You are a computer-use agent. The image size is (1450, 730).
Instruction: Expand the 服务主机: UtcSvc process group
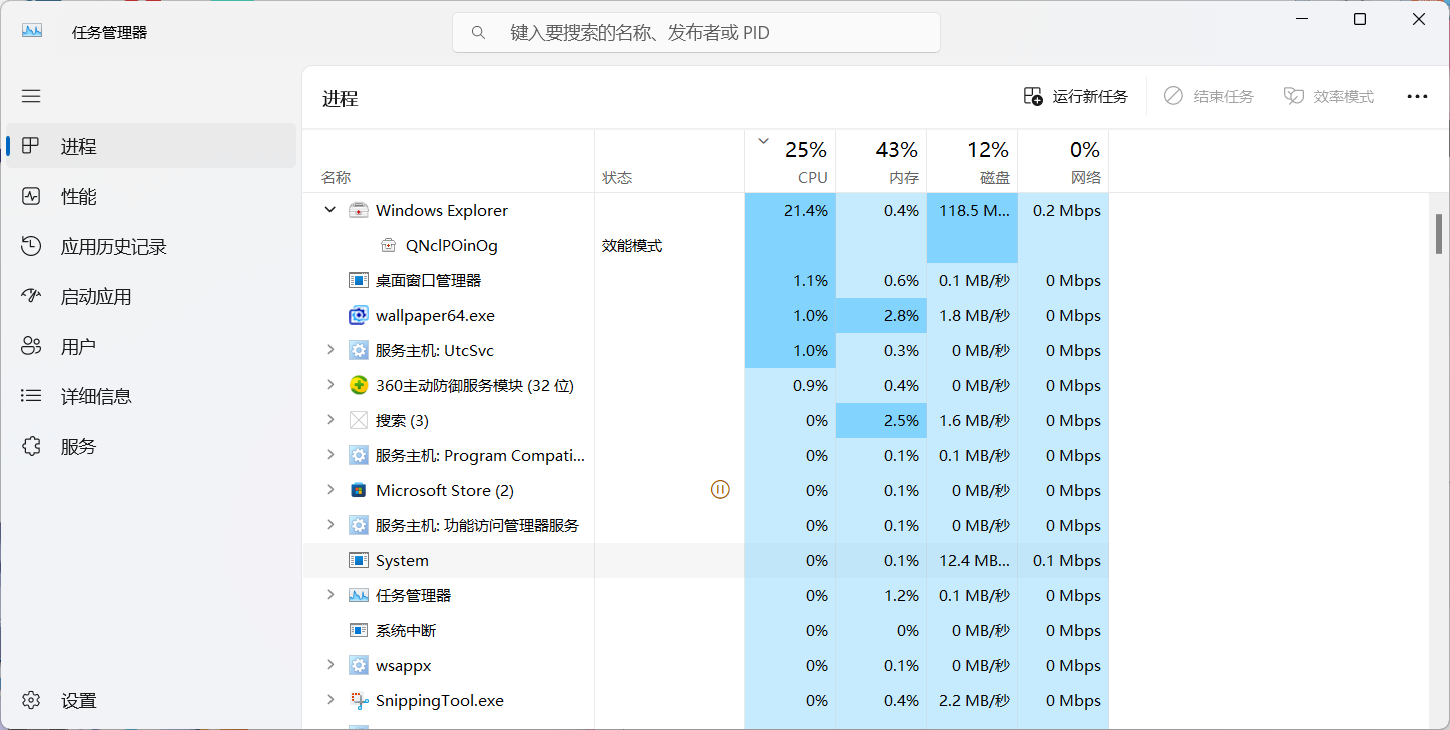pyautogui.click(x=330, y=350)
